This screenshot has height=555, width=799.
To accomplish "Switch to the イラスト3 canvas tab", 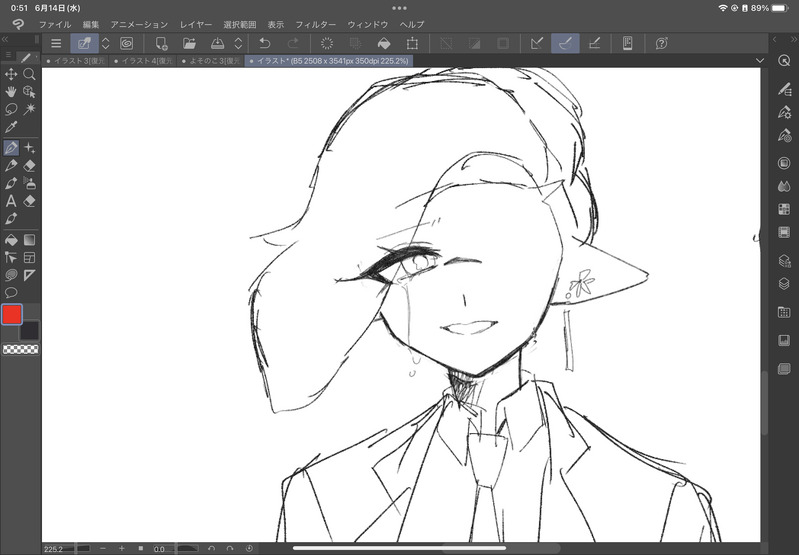I will 75,61.
